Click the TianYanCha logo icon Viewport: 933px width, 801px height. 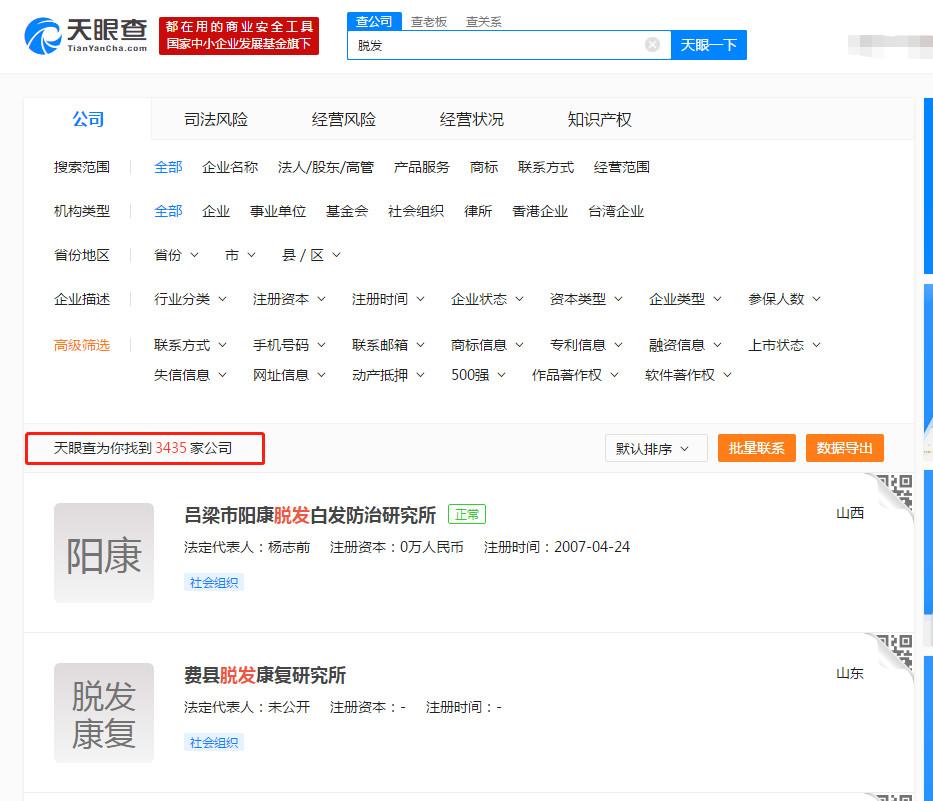pos(42,36)
